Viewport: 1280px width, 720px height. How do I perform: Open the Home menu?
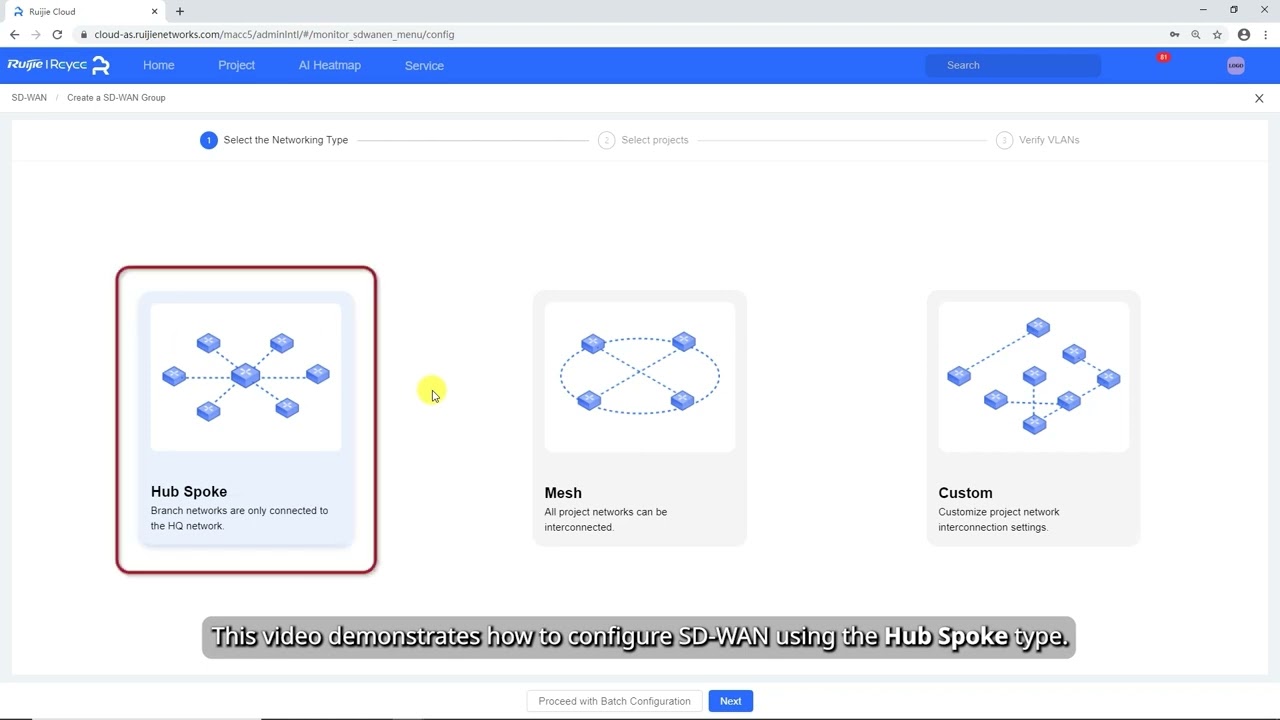coord(158,65)
